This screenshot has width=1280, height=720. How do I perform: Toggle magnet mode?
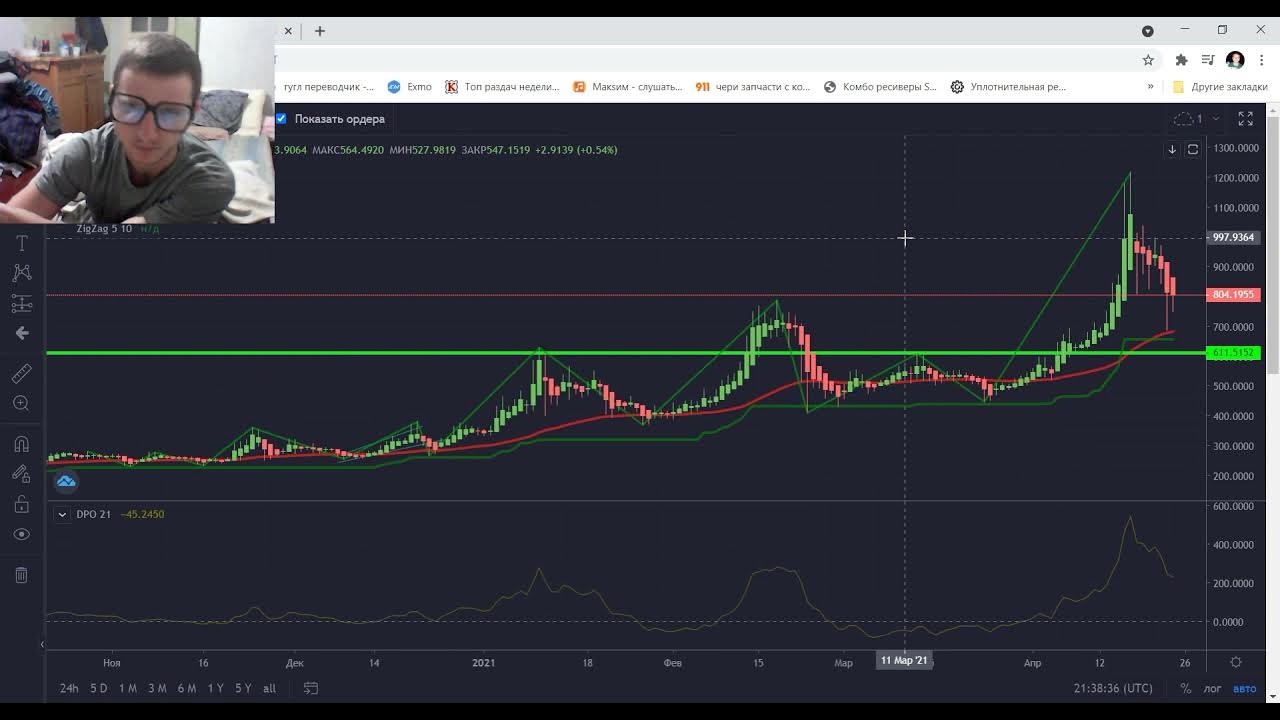tap(22, 444)
